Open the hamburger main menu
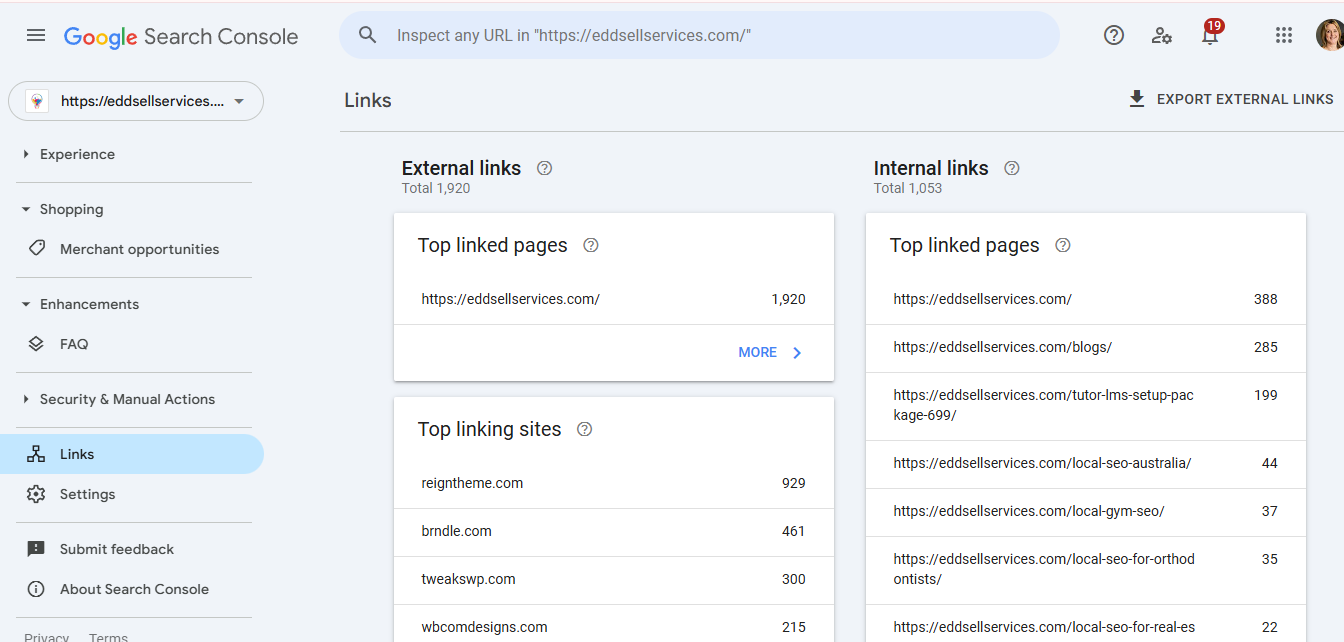 coord(36,36)
